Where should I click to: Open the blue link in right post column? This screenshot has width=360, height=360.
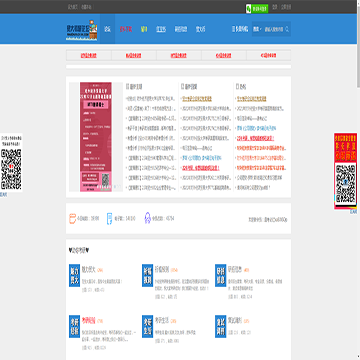pos(256,128)
